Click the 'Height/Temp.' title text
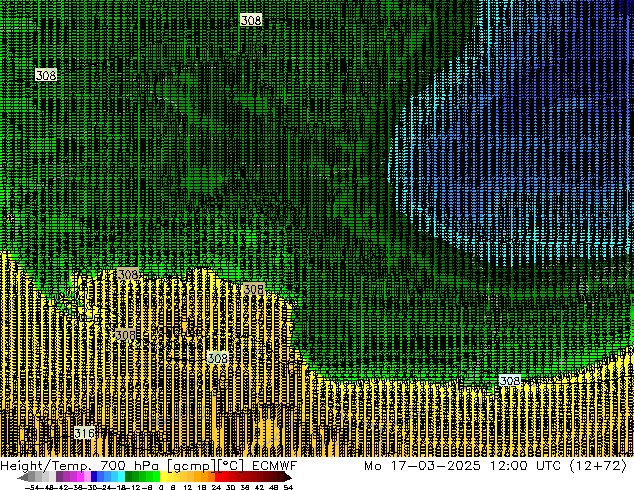The height and width of the screenshot is (490, 634). click(x=46, y=466)
